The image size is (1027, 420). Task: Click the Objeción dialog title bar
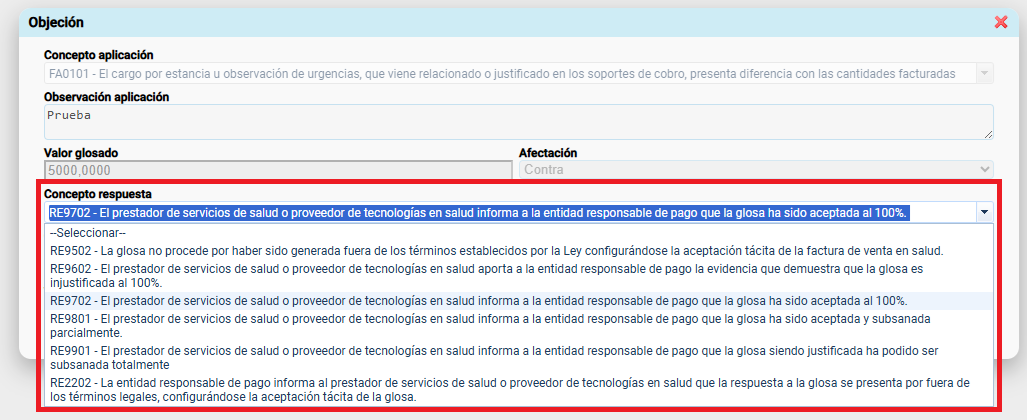coord(500,22)
